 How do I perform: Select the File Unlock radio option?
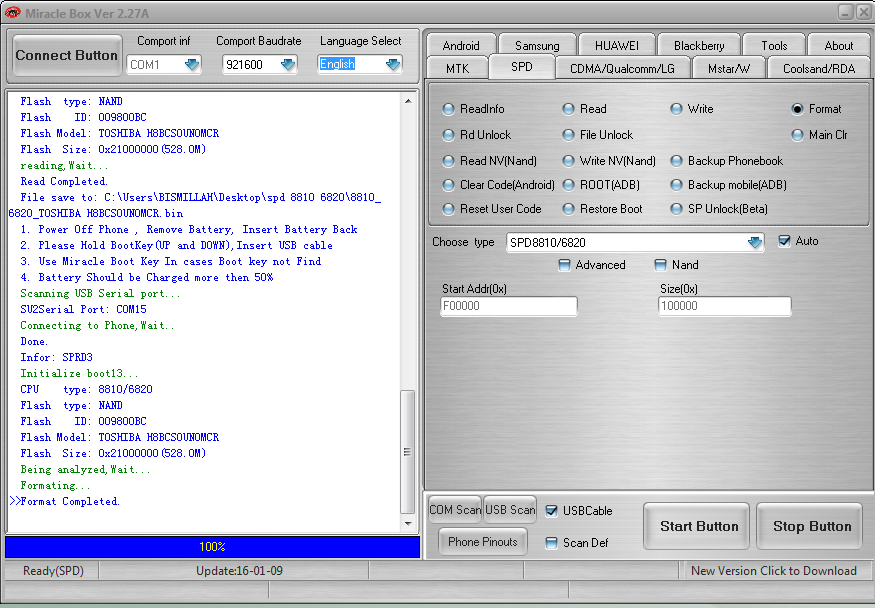(x=598, y=134)
